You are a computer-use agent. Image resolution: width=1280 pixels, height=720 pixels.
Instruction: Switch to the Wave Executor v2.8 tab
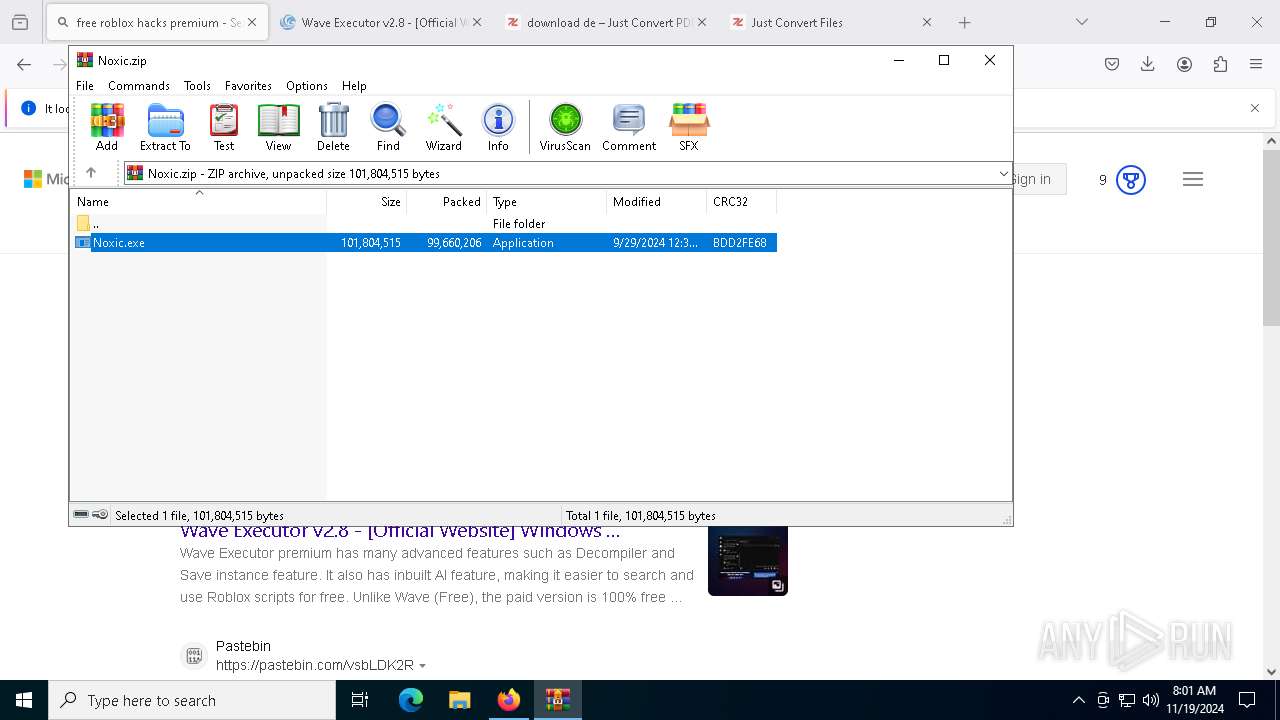(x=381, y=22)
